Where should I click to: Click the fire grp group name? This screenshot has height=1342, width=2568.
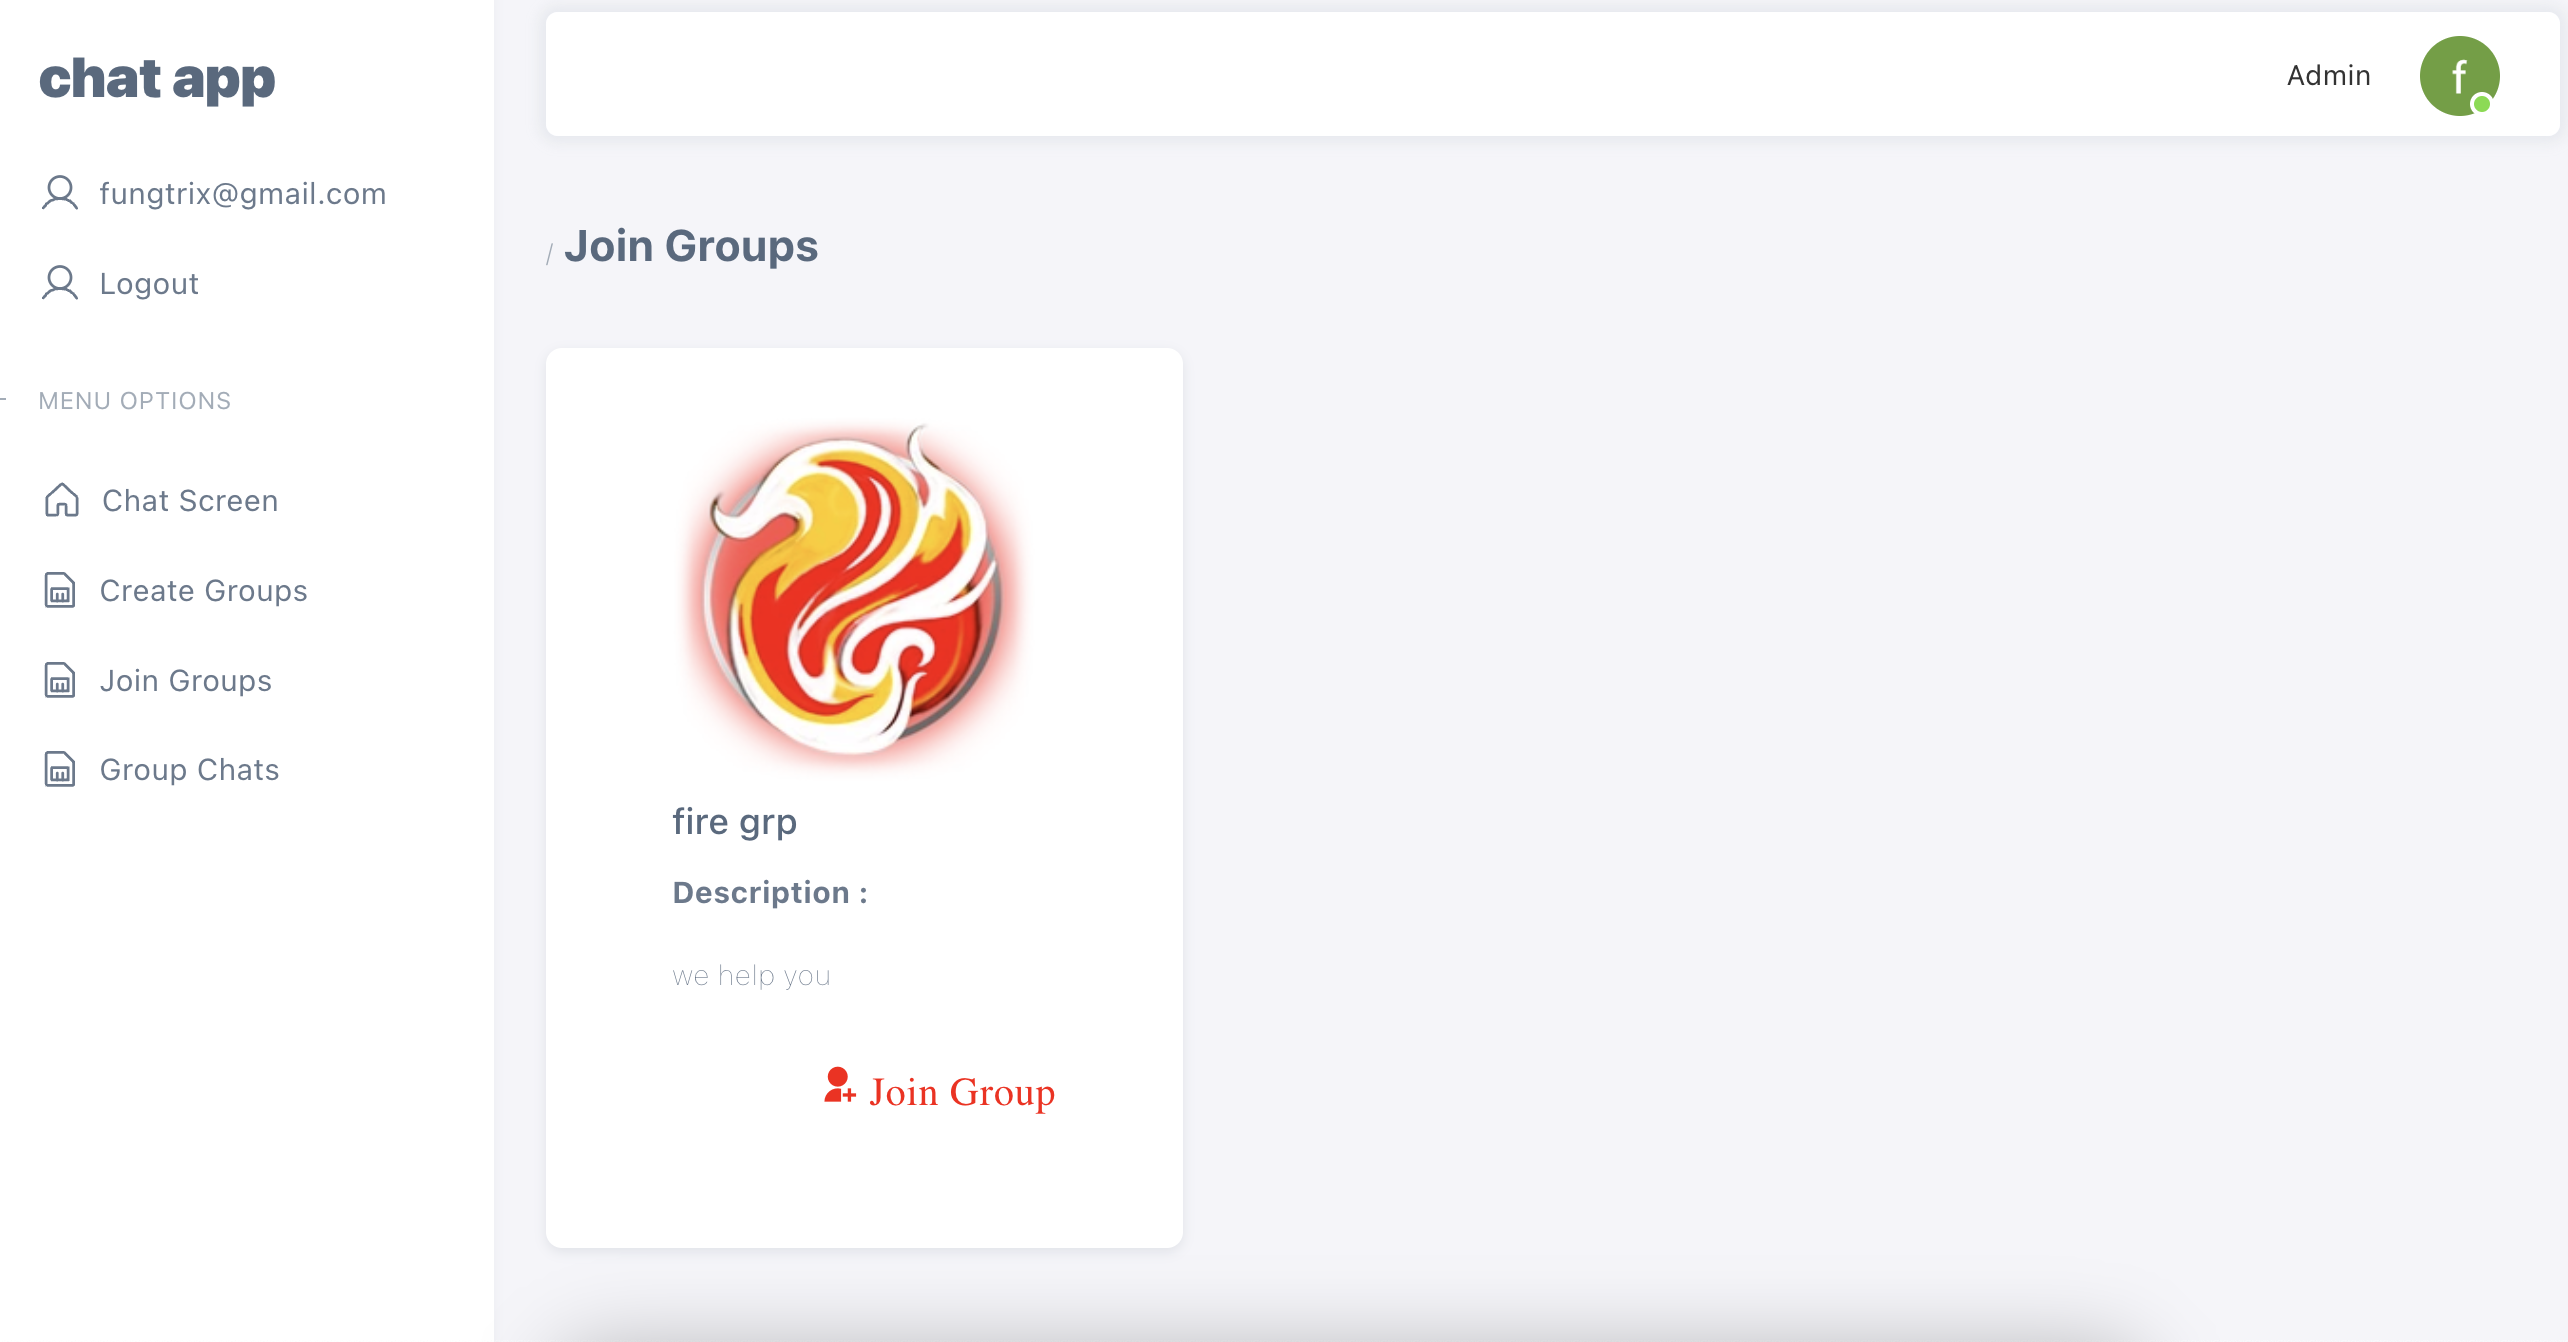(x=734, y=822)
